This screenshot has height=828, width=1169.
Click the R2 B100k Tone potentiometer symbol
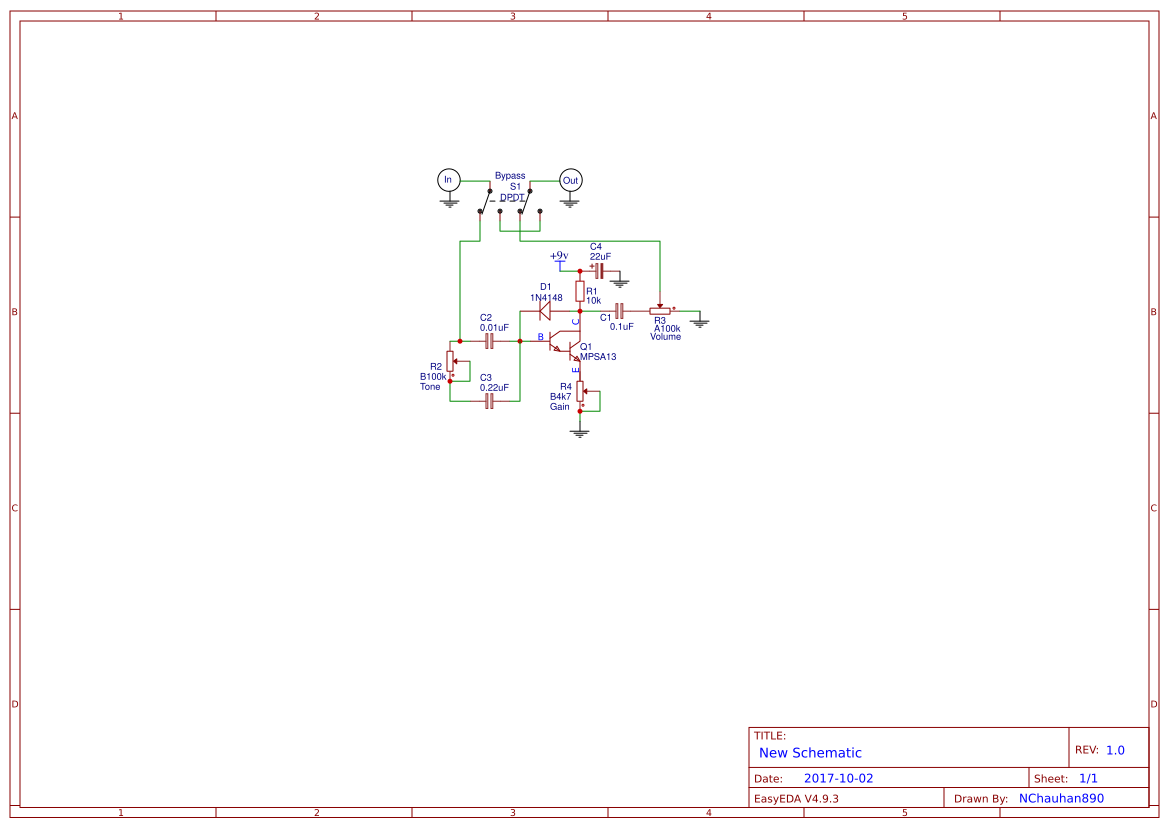click(x=450, y=363)
